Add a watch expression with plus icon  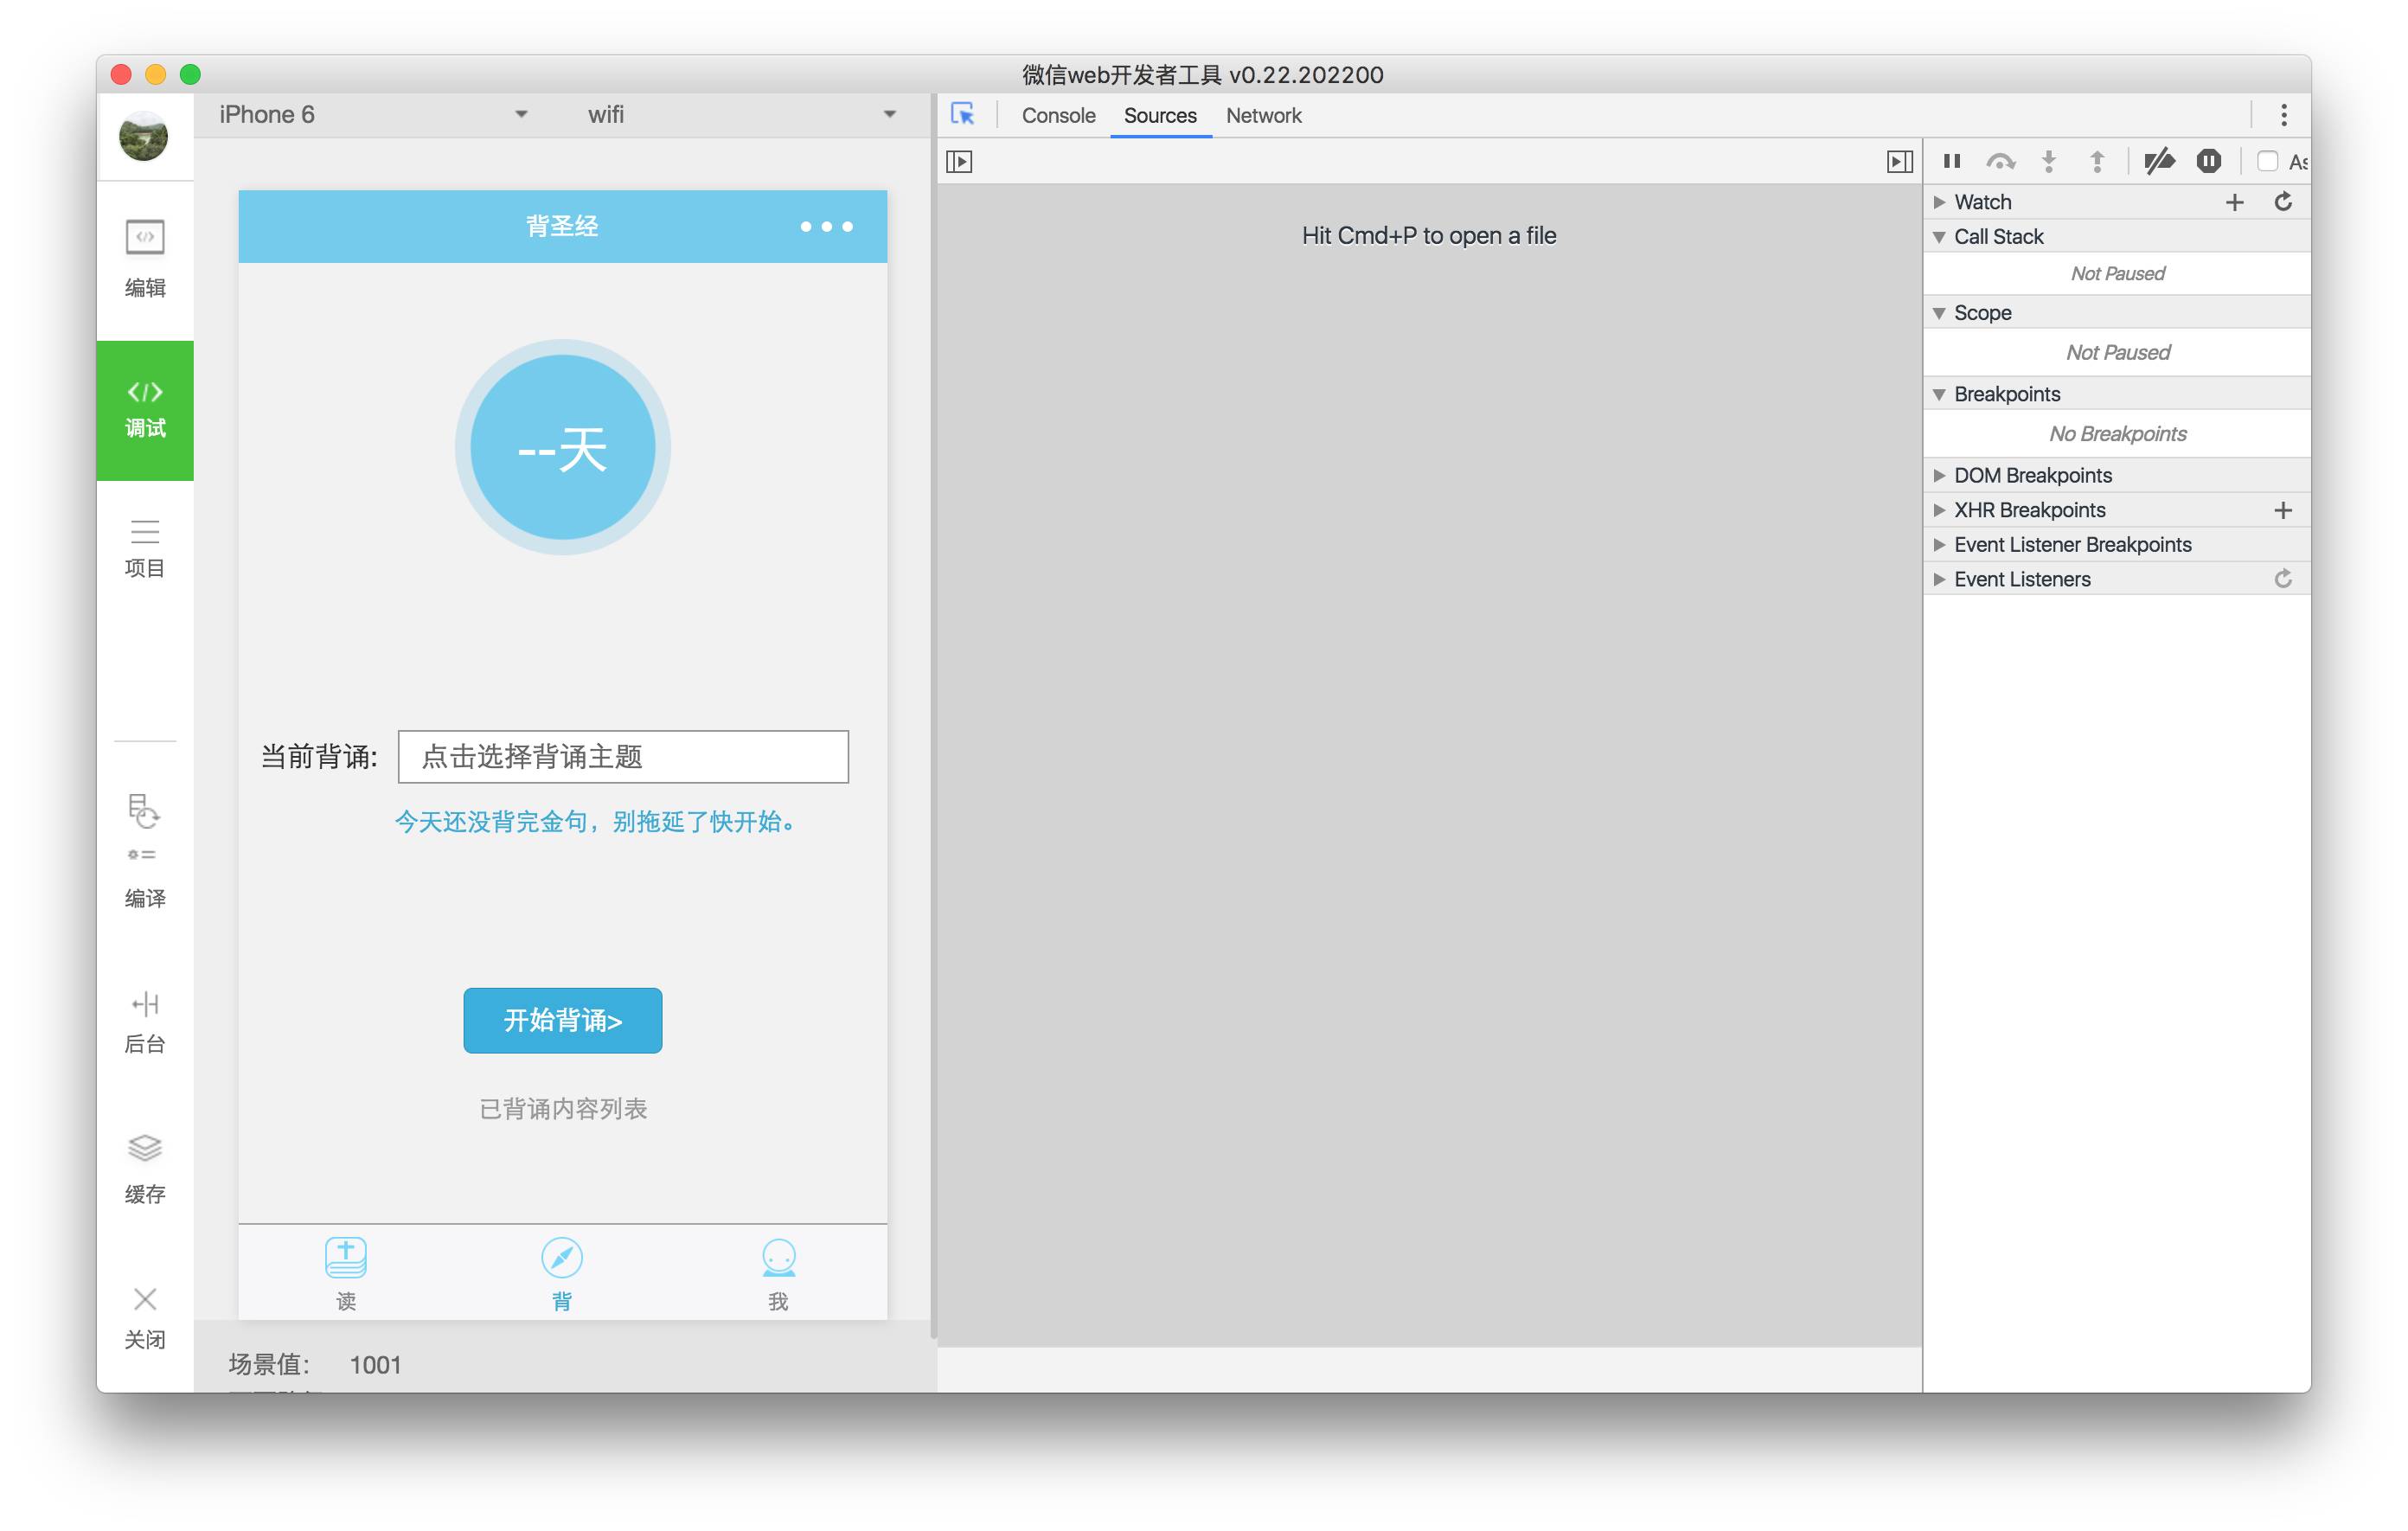[x=2234, y=202]
